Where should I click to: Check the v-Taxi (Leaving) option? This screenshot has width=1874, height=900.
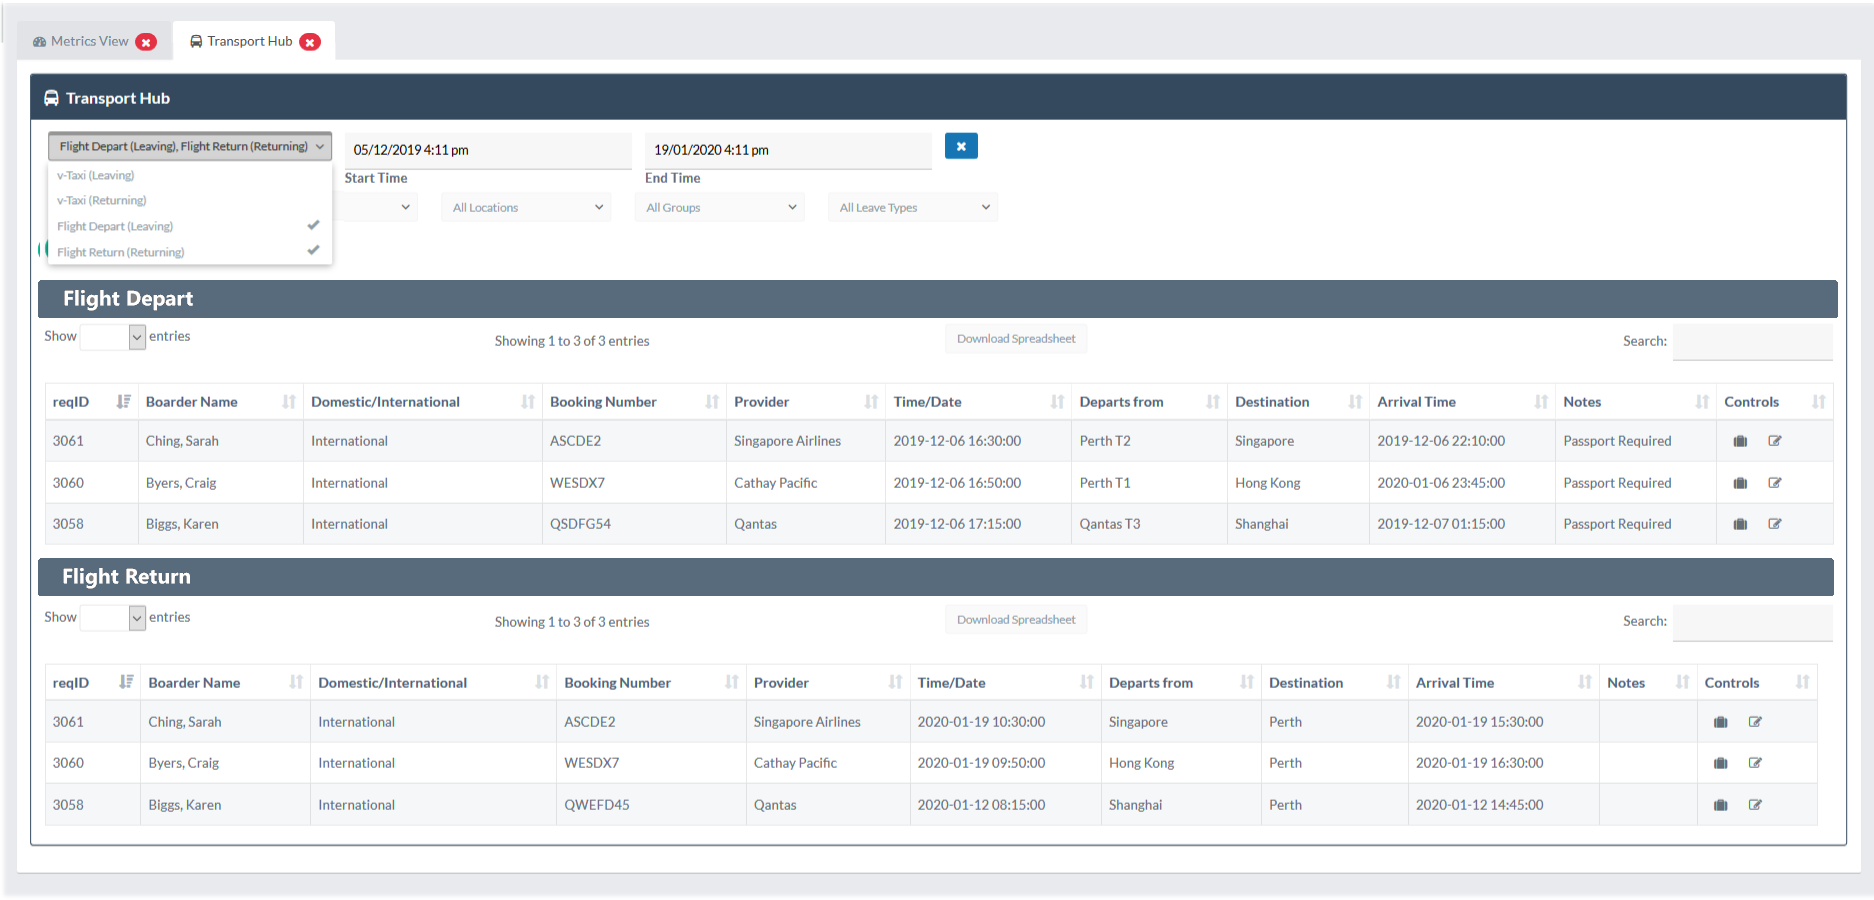189,176
